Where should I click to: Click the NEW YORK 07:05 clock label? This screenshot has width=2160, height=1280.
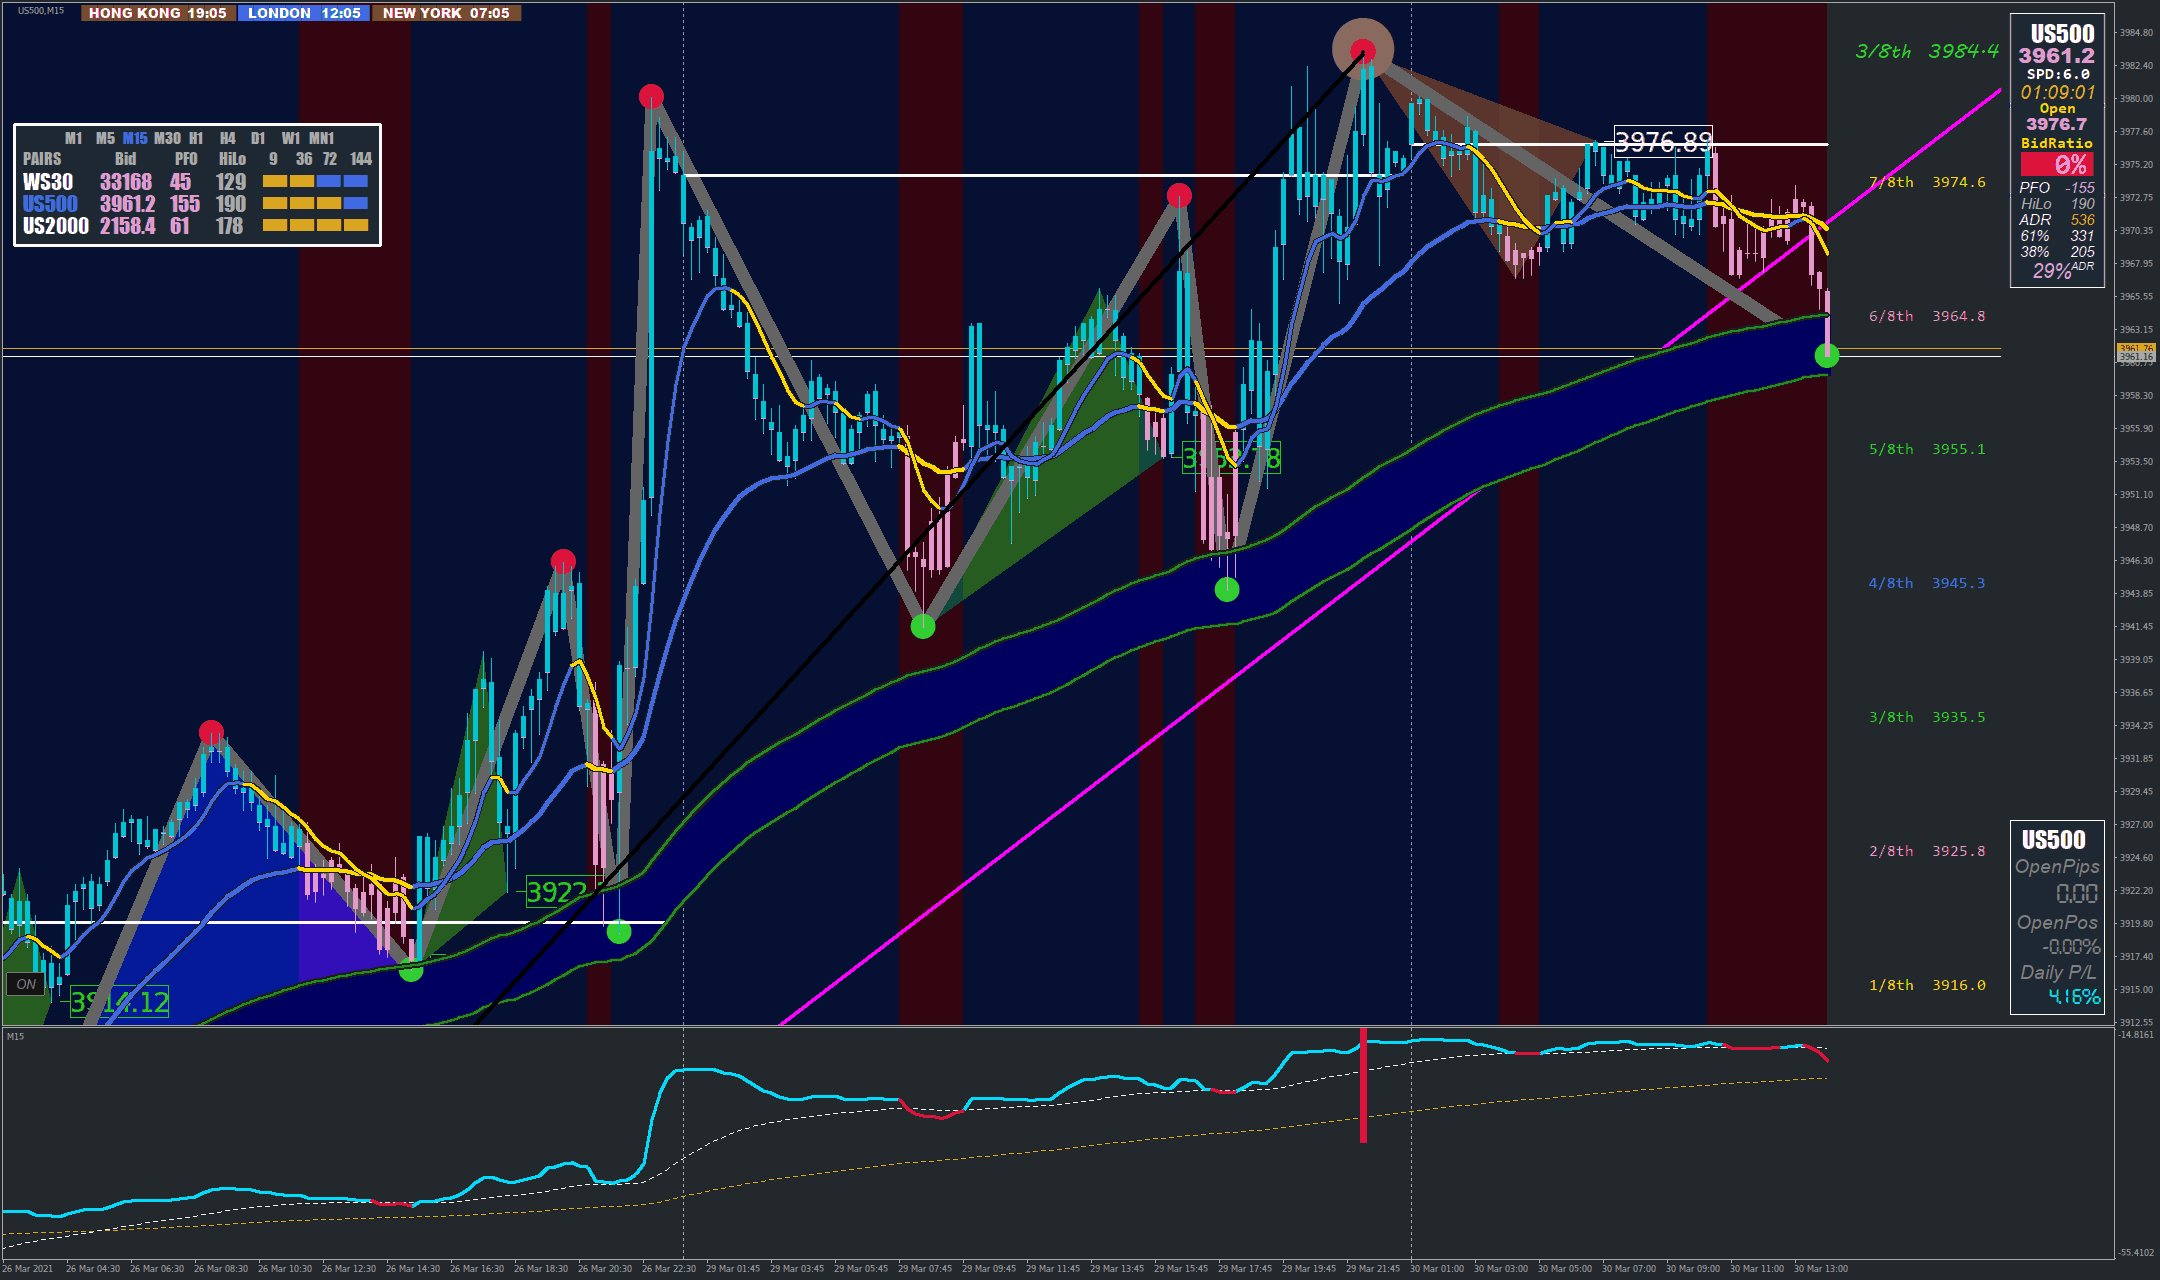pos(446,13)
